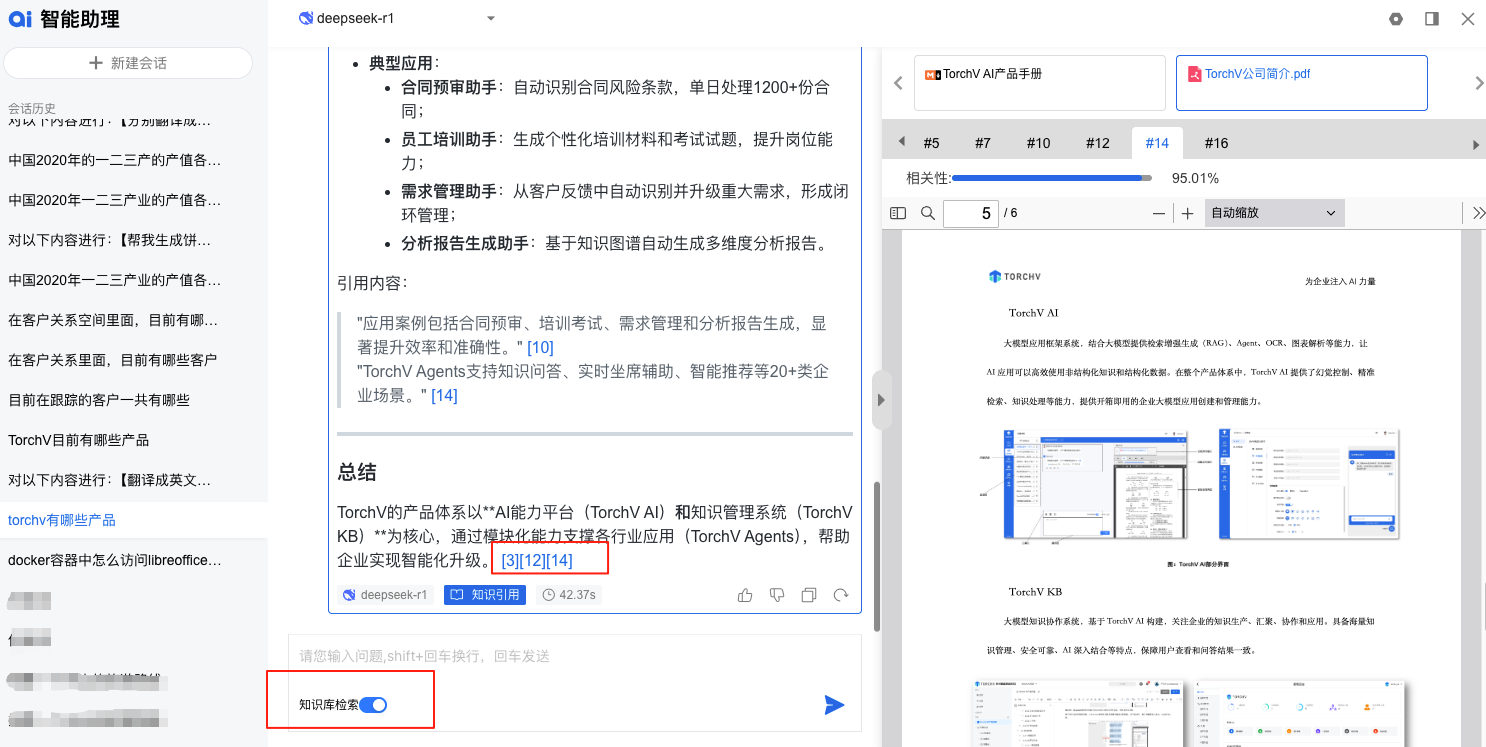Click the relevance 95.01% progress bar
This screenshot has height=747, width=1486.
(1051, 178)
